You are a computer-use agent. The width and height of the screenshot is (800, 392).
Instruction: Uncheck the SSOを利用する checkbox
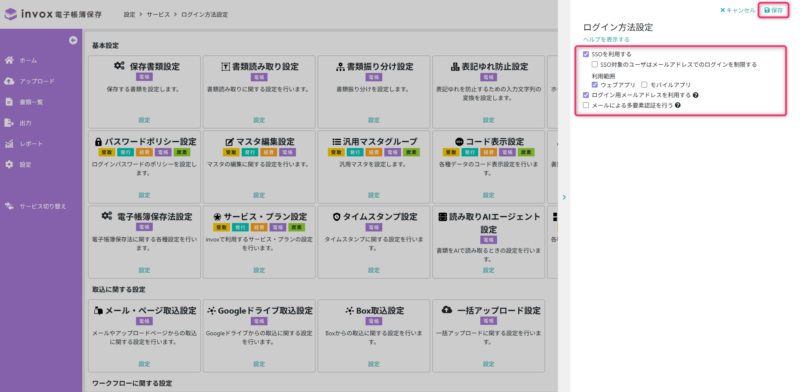[x=586, y=54]
